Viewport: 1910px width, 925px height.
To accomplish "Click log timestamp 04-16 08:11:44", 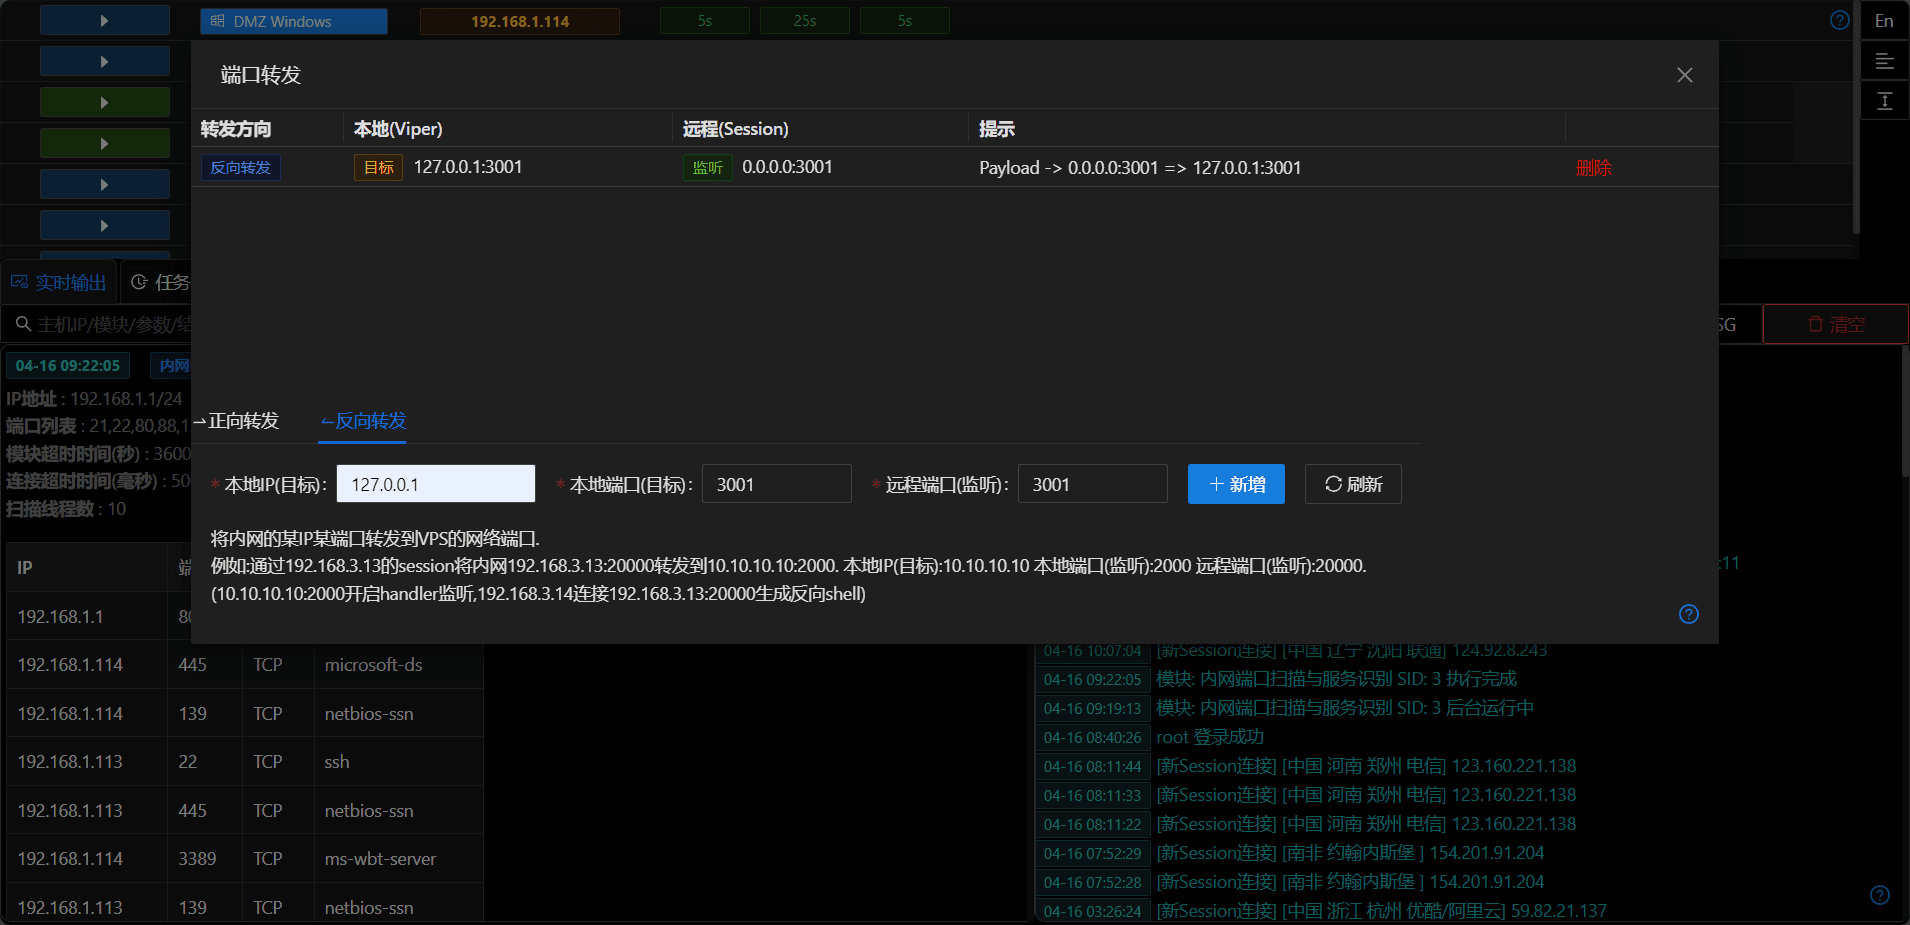I will pos(1092,766).
